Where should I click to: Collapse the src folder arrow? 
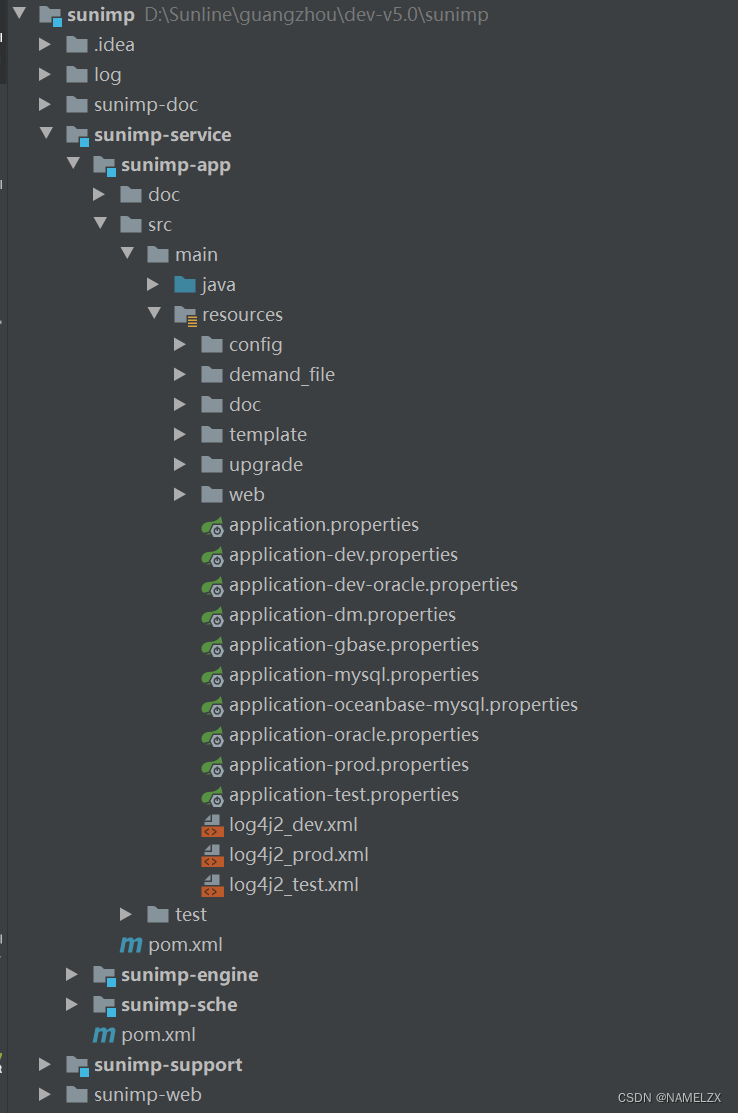coord(100,223)
